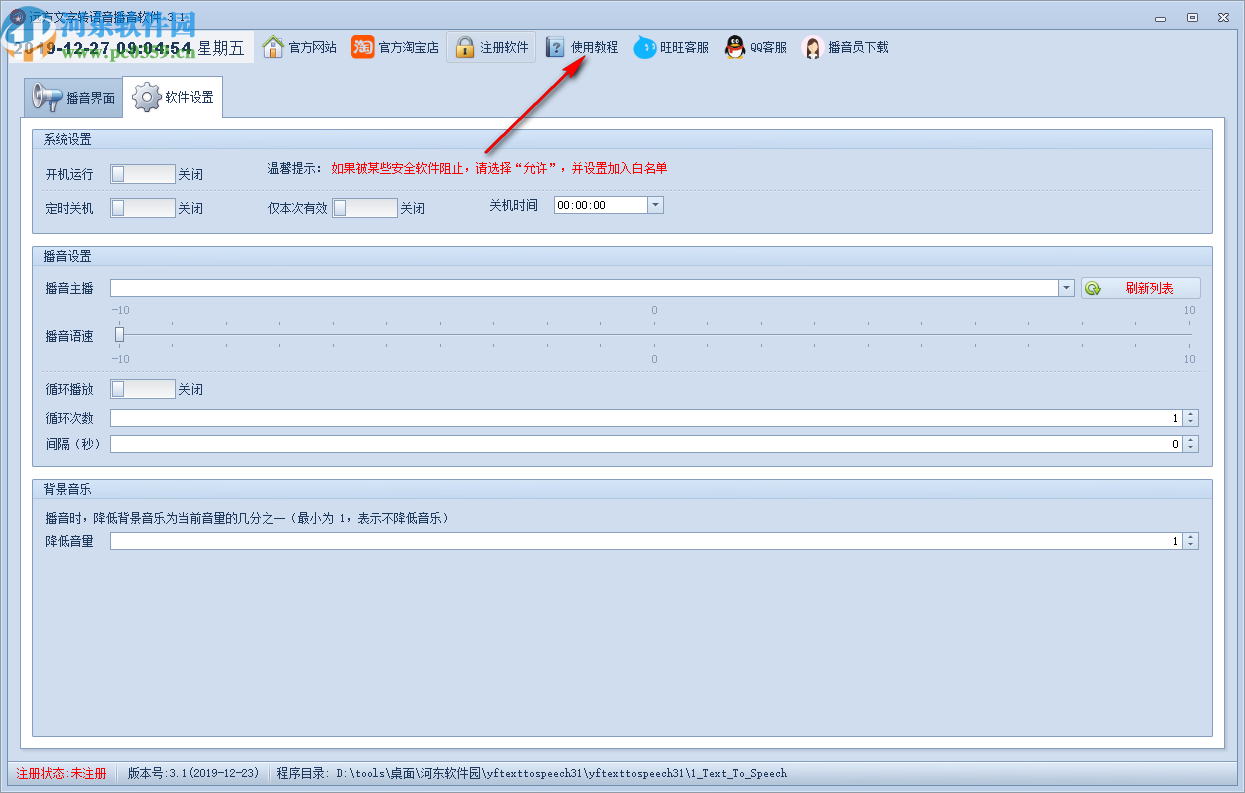The height and width of the screenshot is (793, 1245).
Task: Click the 刷新列表 button
Action: tap(1141, 288)
